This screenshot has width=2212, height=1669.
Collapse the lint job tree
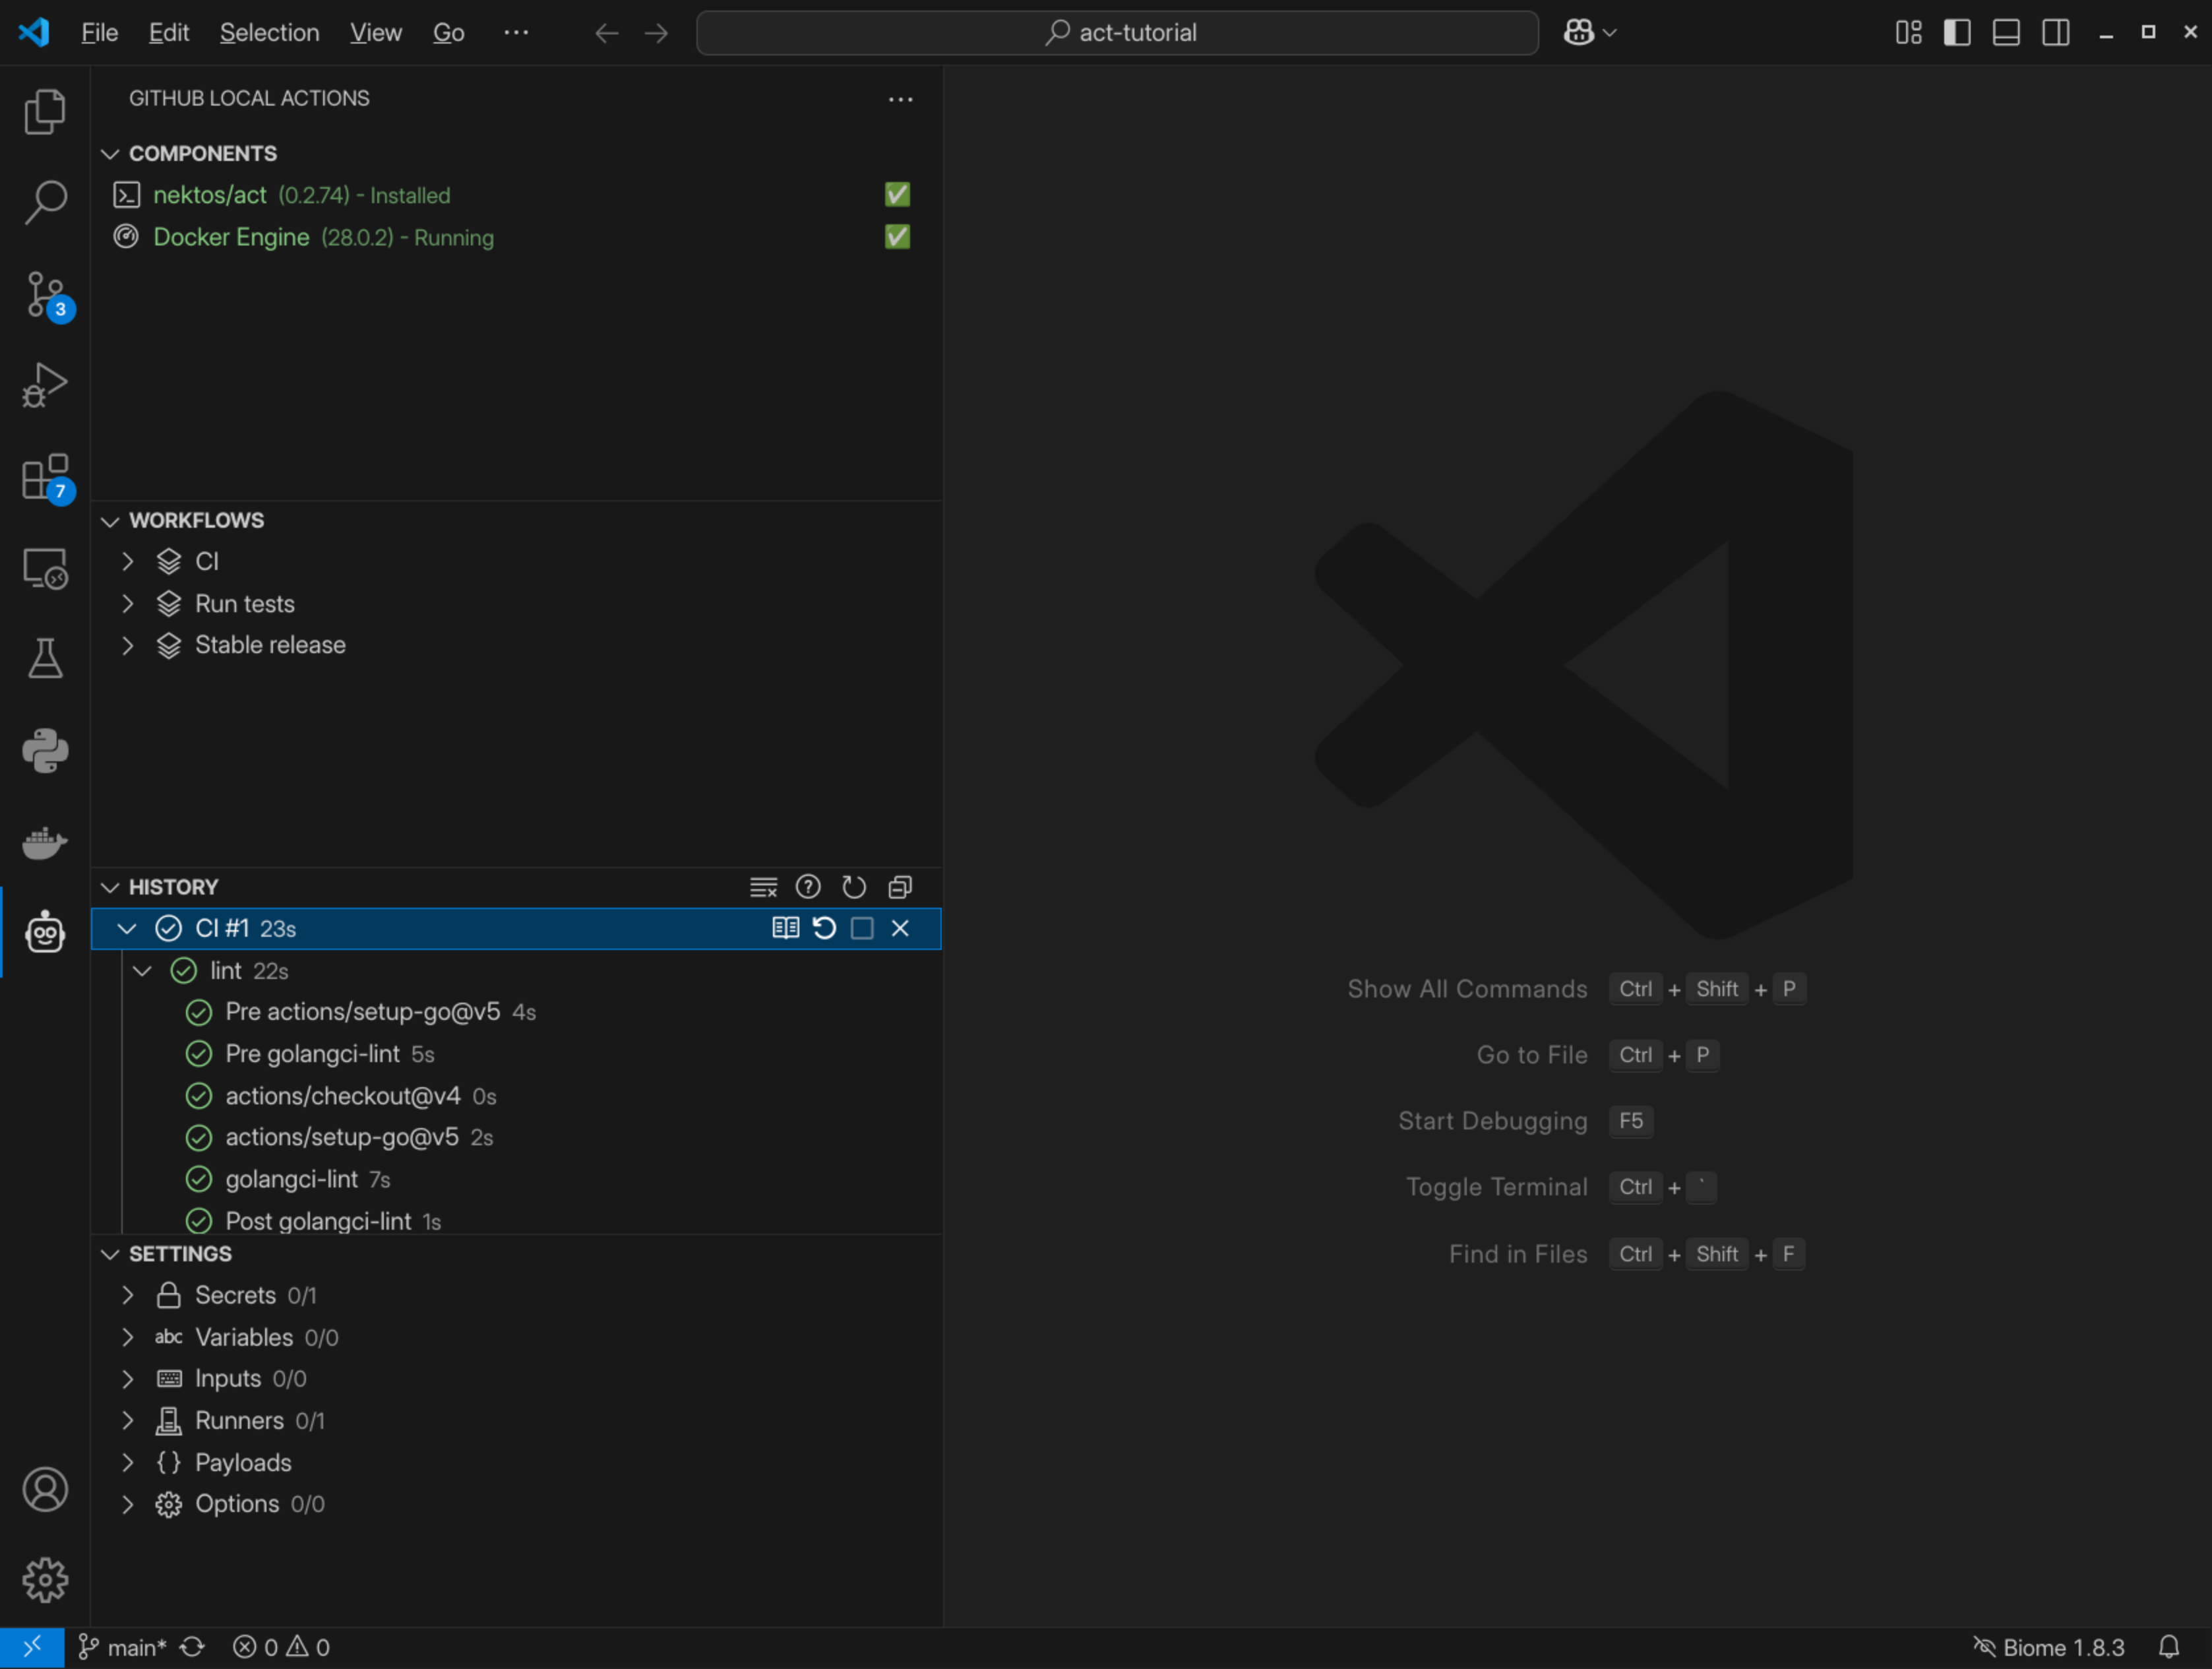(x=143, y=971)
